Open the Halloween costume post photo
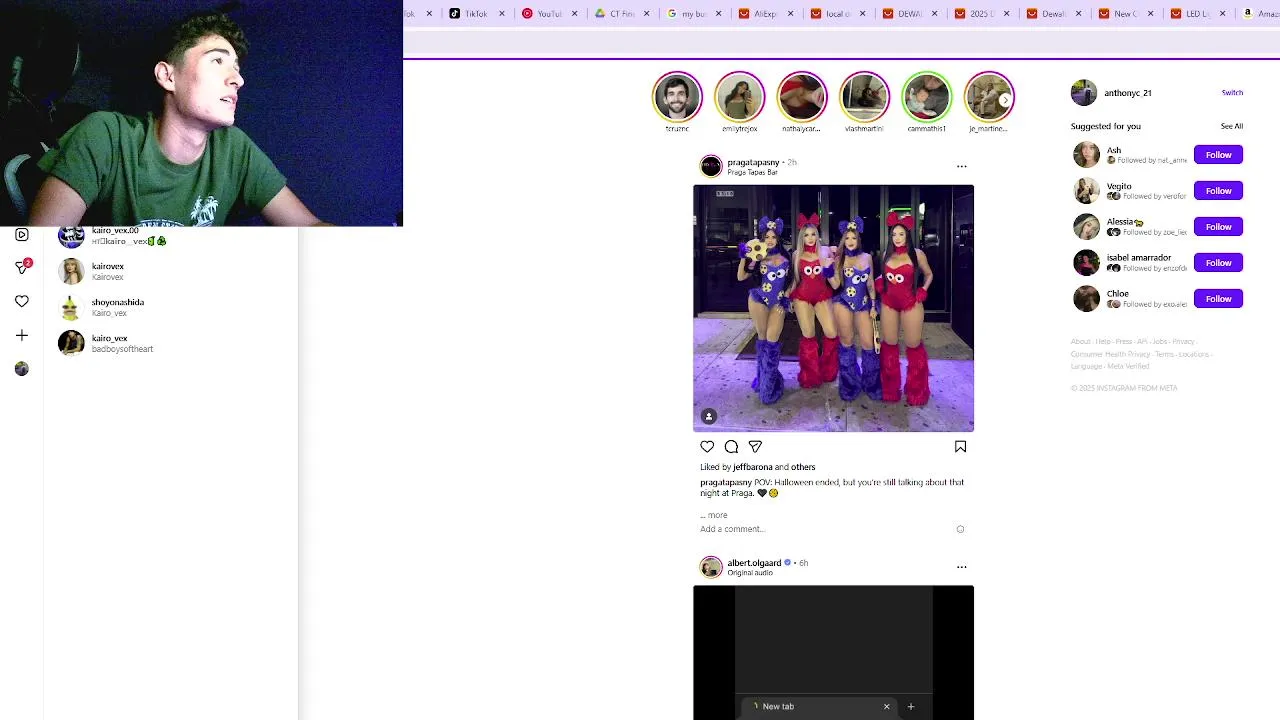 pos(833,308)
